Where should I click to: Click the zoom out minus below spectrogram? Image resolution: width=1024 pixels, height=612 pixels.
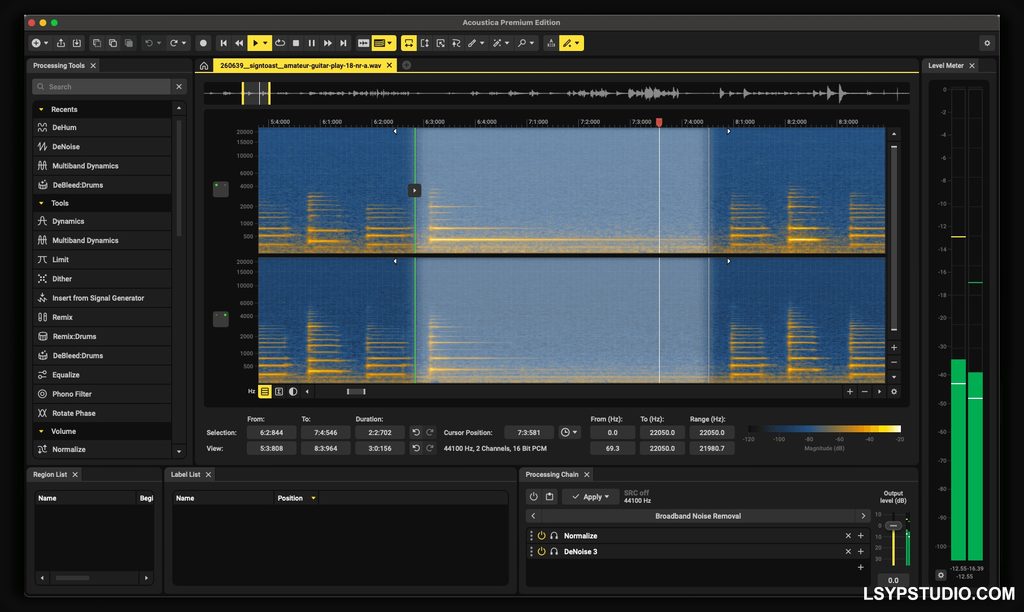pyautogui.click(x=865, y=392)
